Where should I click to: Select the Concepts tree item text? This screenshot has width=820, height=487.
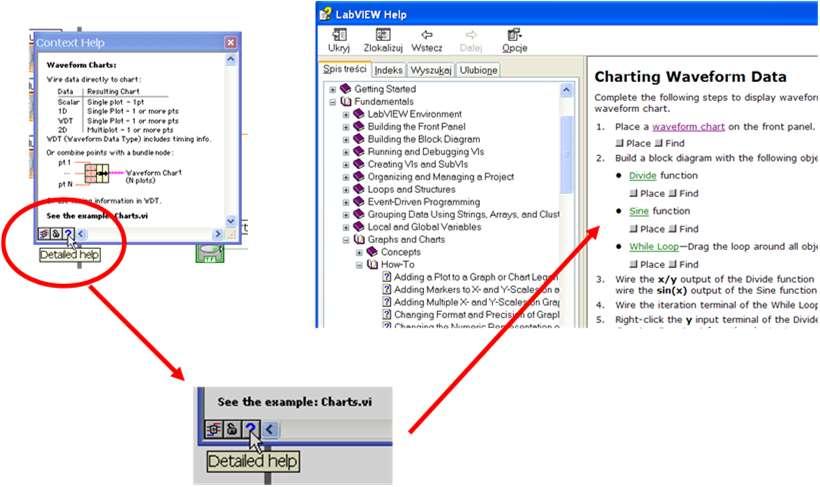[x=401, y=252]
